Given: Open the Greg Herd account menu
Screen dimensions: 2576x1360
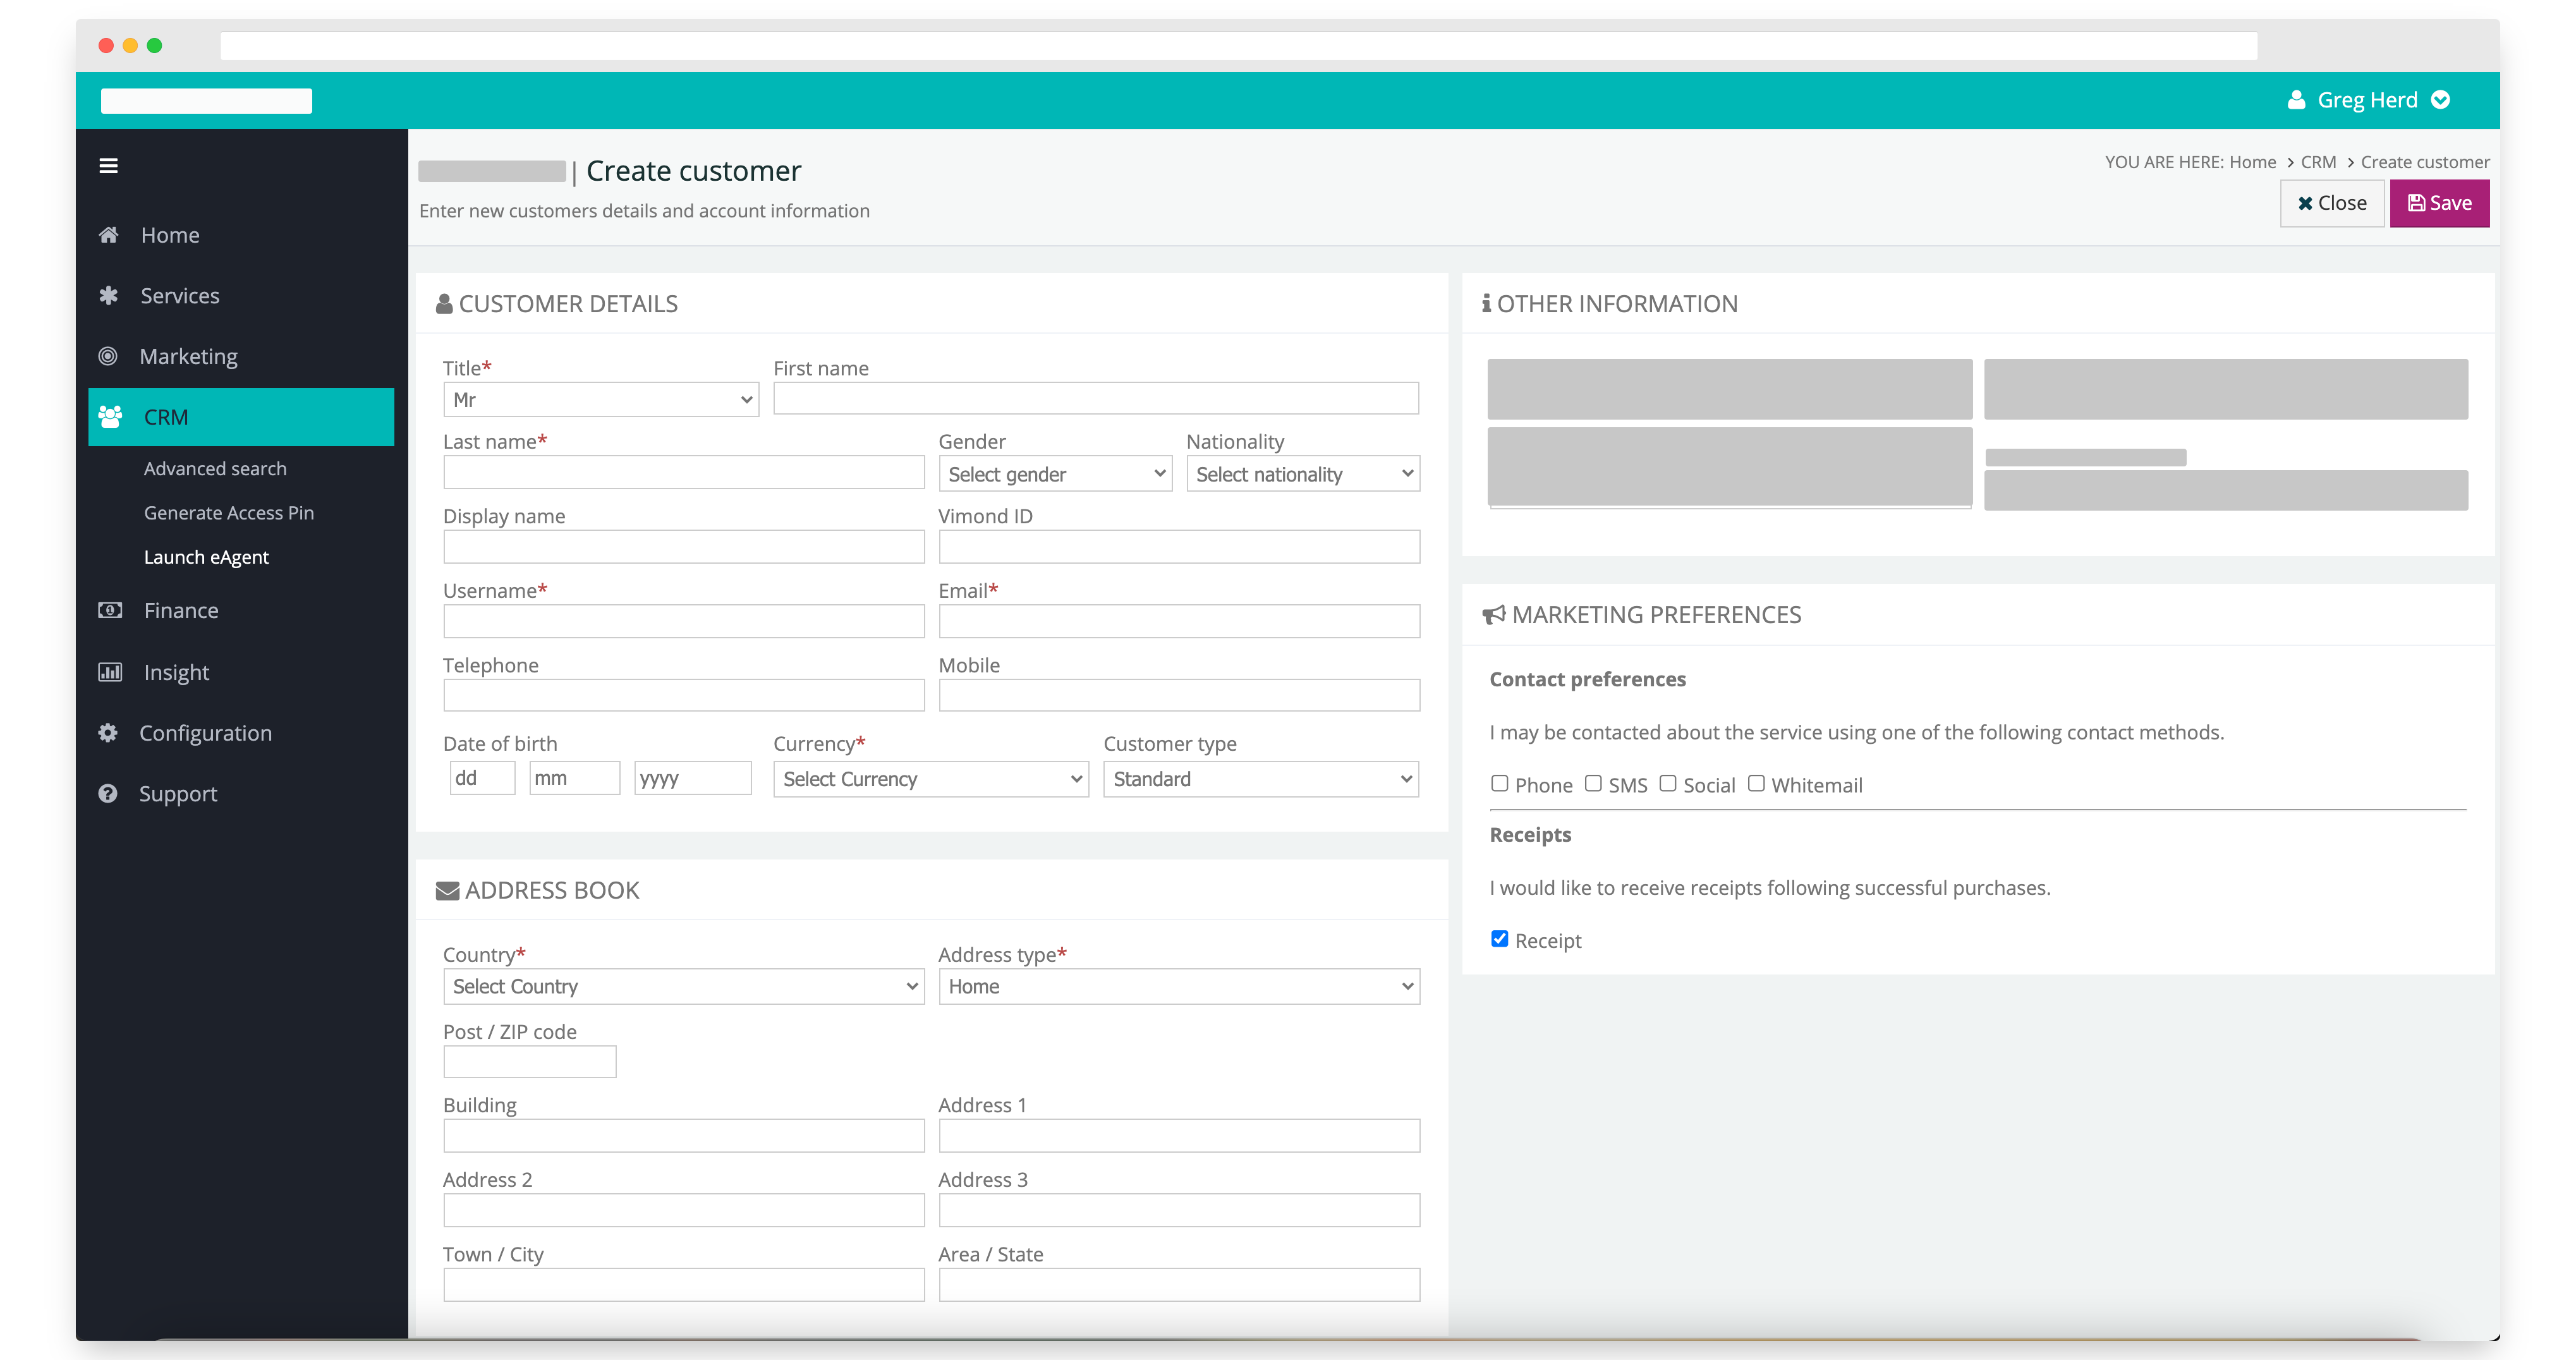Looking at the screenshot, I should 2368,100.
